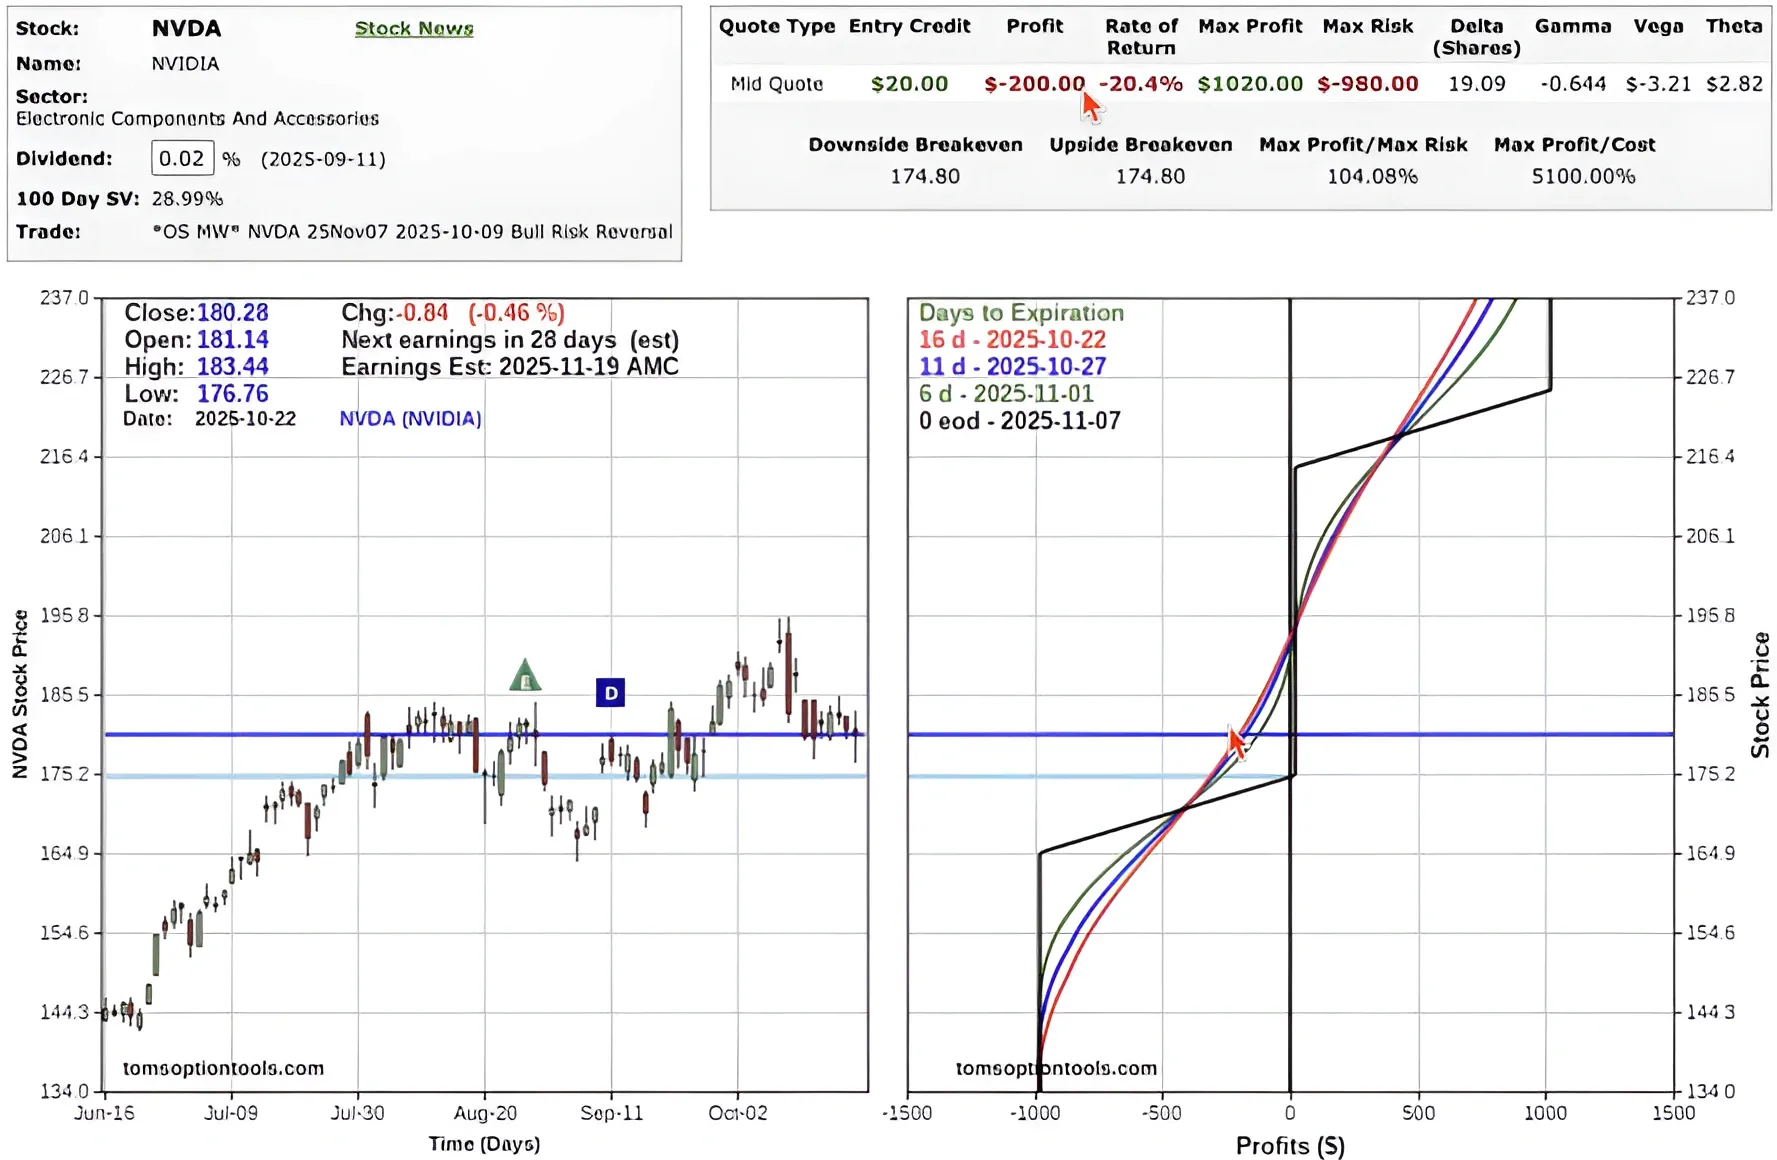Viewport: 1777px width, 1160px height.
Task: Click the Close price 180.28 on the chart
Action: [233, 313]
